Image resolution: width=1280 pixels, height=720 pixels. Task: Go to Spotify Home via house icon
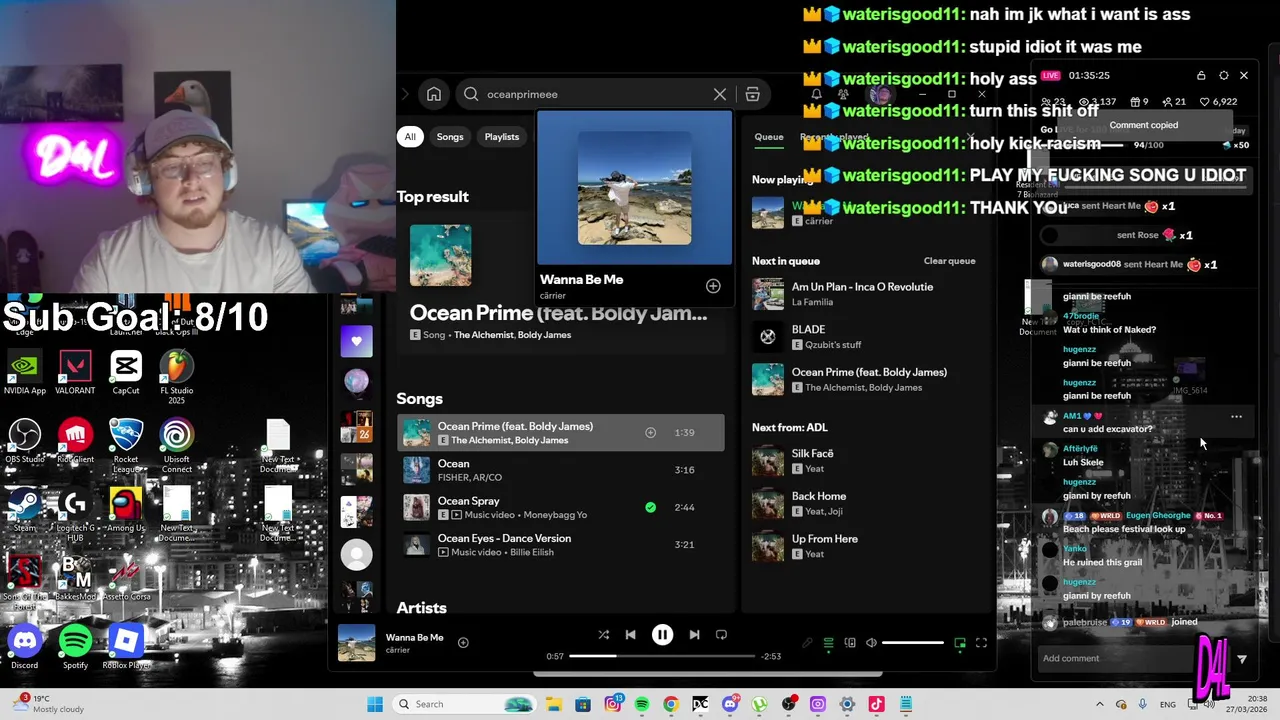coord(434,94)
